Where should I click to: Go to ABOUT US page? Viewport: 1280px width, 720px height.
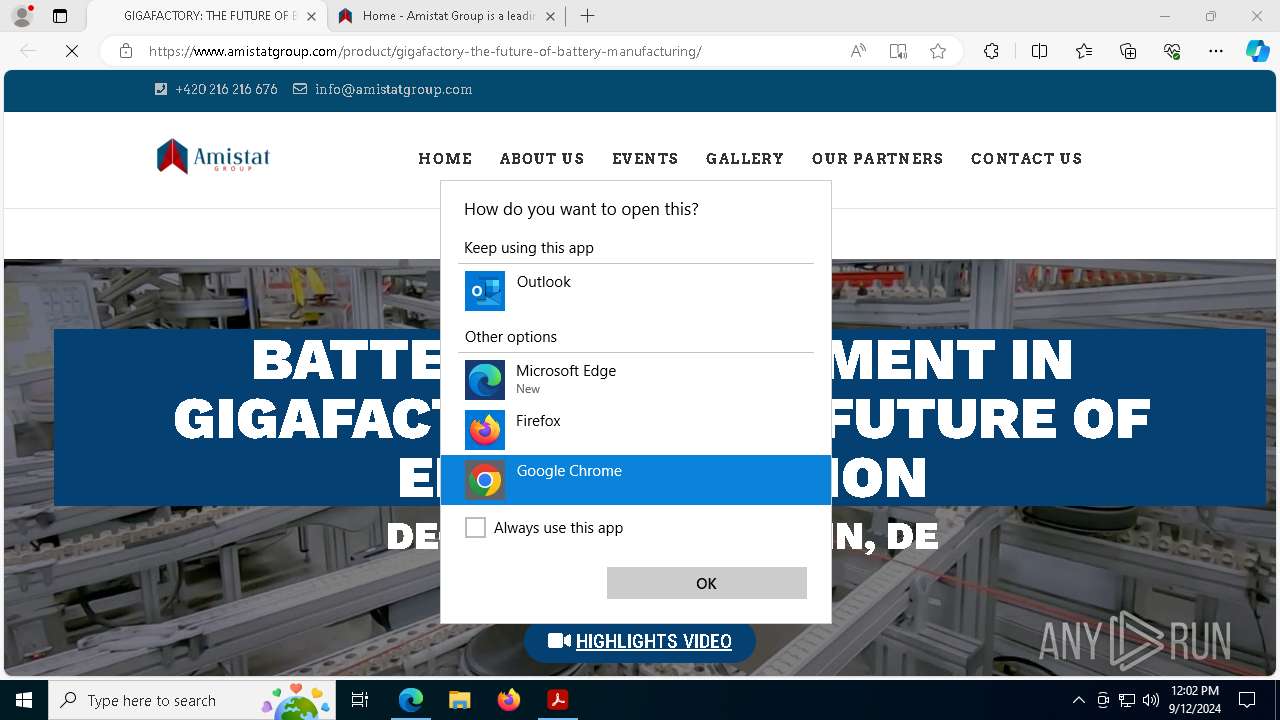542,159
